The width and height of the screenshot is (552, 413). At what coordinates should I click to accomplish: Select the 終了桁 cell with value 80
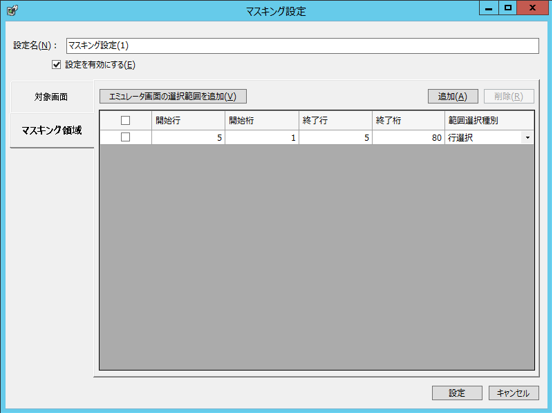[x=408, y=138]
